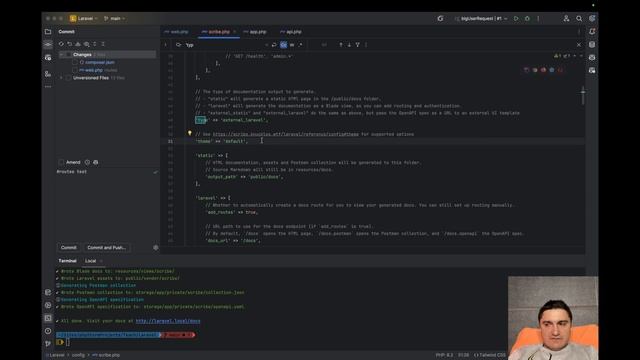The image size is (640, 360).
Task: Open the Project tool window folder icon
Action: pyautogui.click(x=48, y=31)
